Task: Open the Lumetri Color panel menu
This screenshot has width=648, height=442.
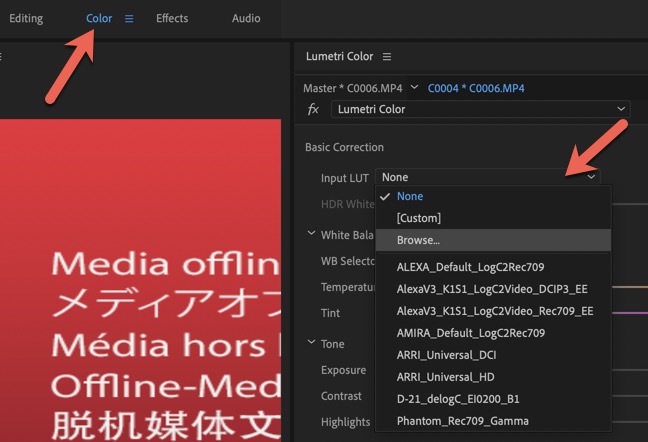Action: pyautogui.click(x=387, y=57)
